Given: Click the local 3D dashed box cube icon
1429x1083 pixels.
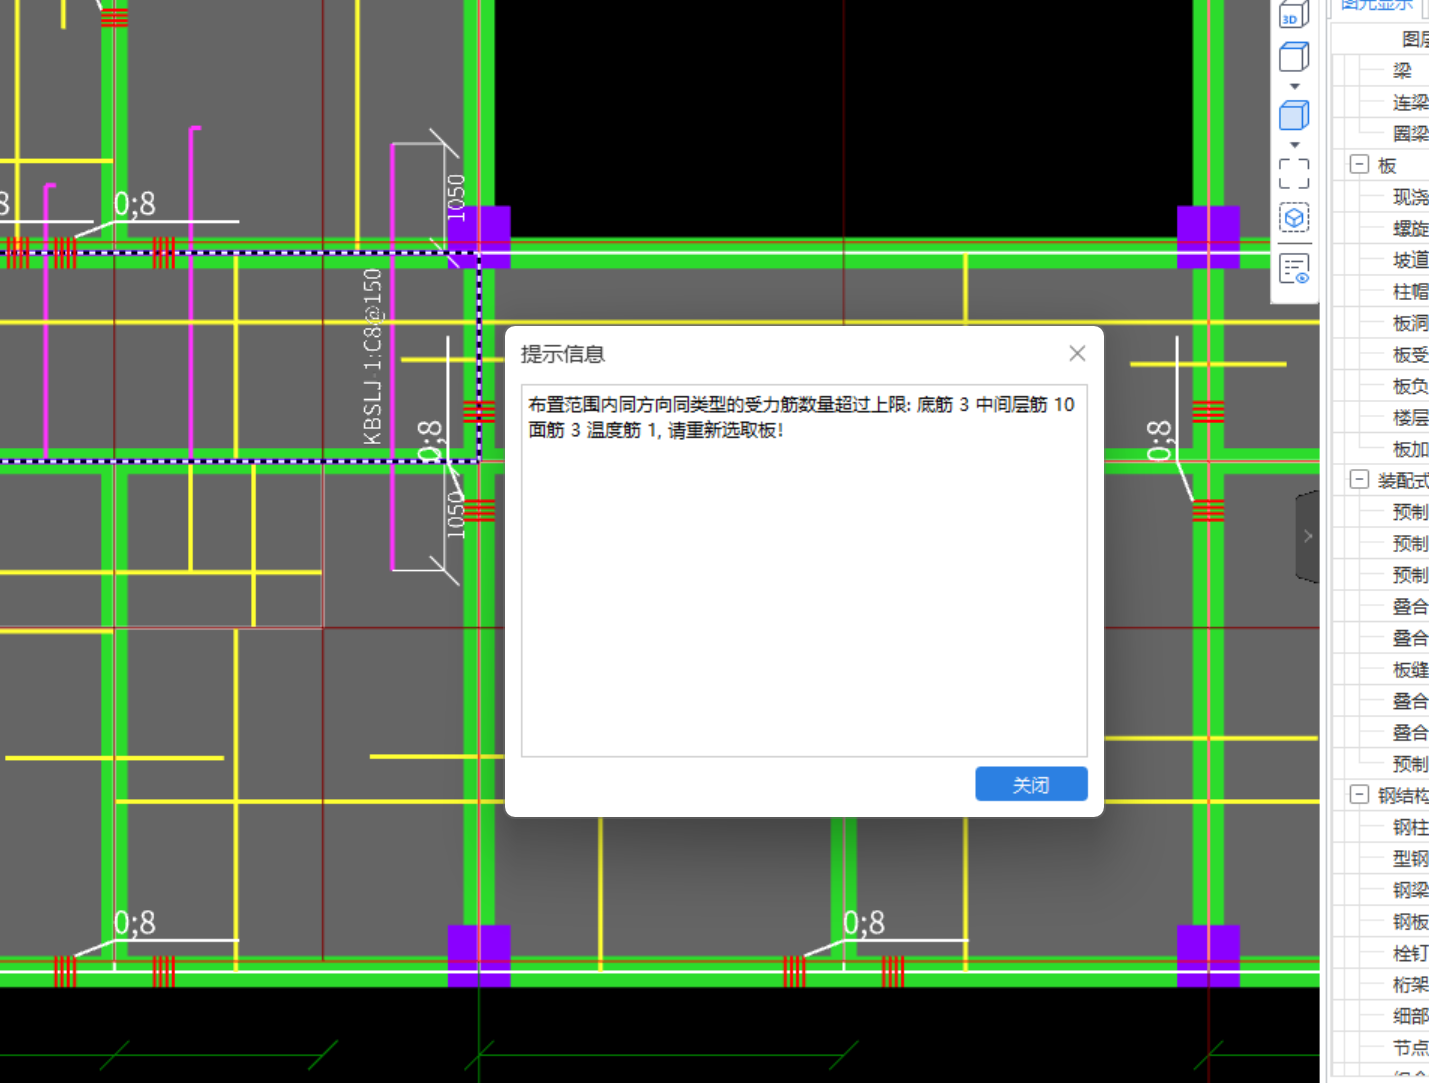Looking at the screenshot, I should point(1294,218).
